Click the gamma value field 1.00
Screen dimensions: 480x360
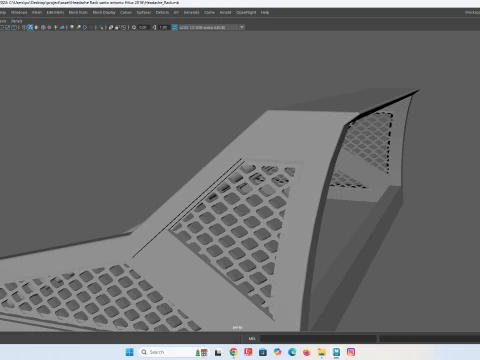pyautogui.click(x=163, y=27)
